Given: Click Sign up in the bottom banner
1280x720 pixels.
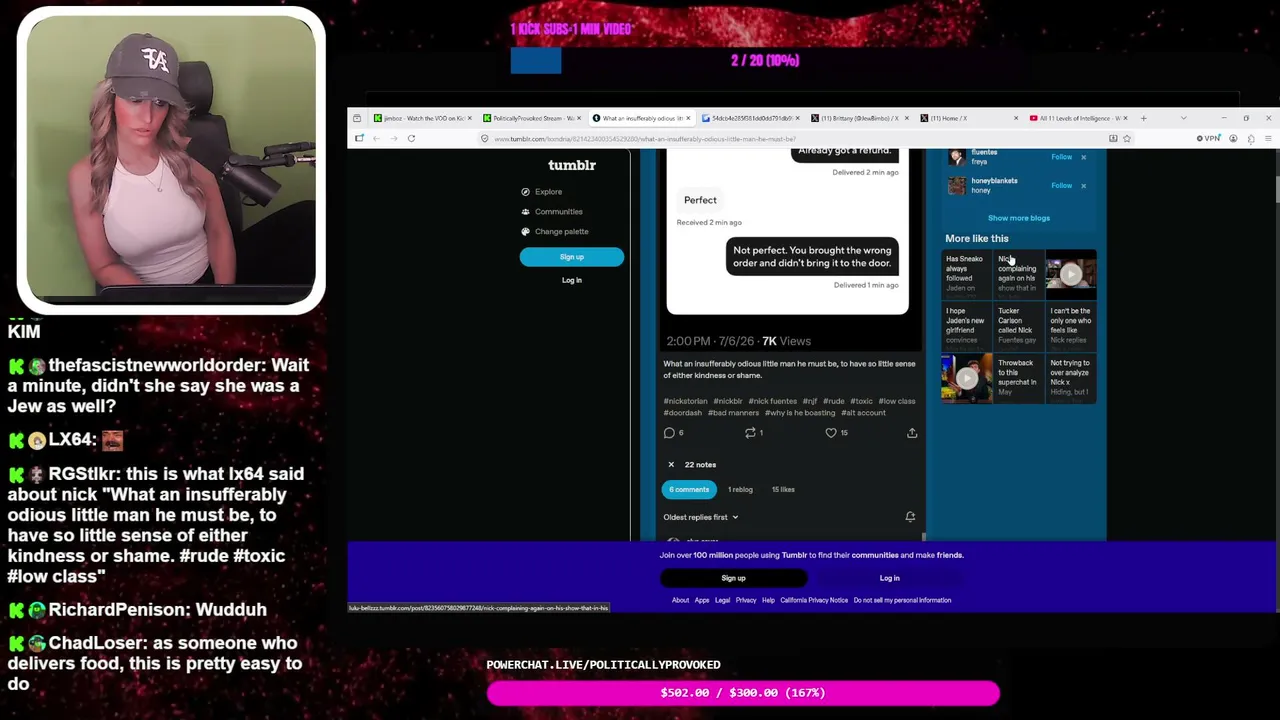Looking at the screenshot, I should (733, 578).
